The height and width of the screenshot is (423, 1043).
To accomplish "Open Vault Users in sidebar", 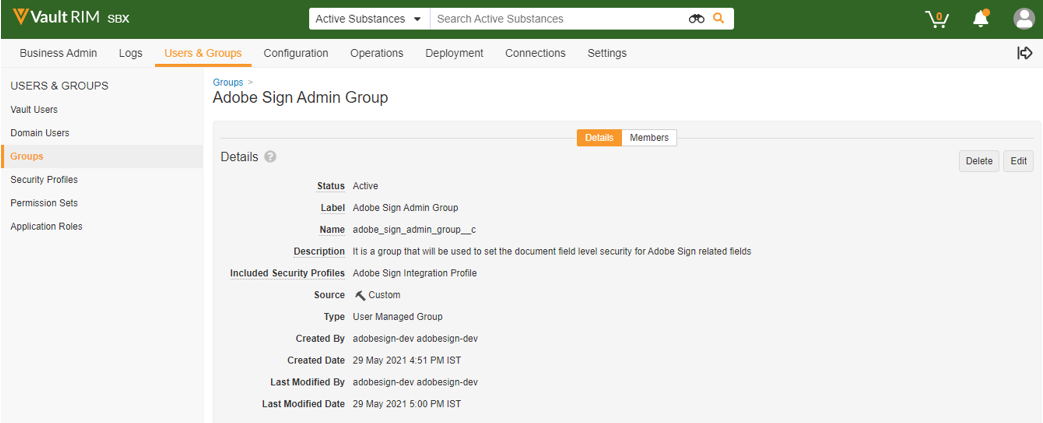I will (34, 109).
